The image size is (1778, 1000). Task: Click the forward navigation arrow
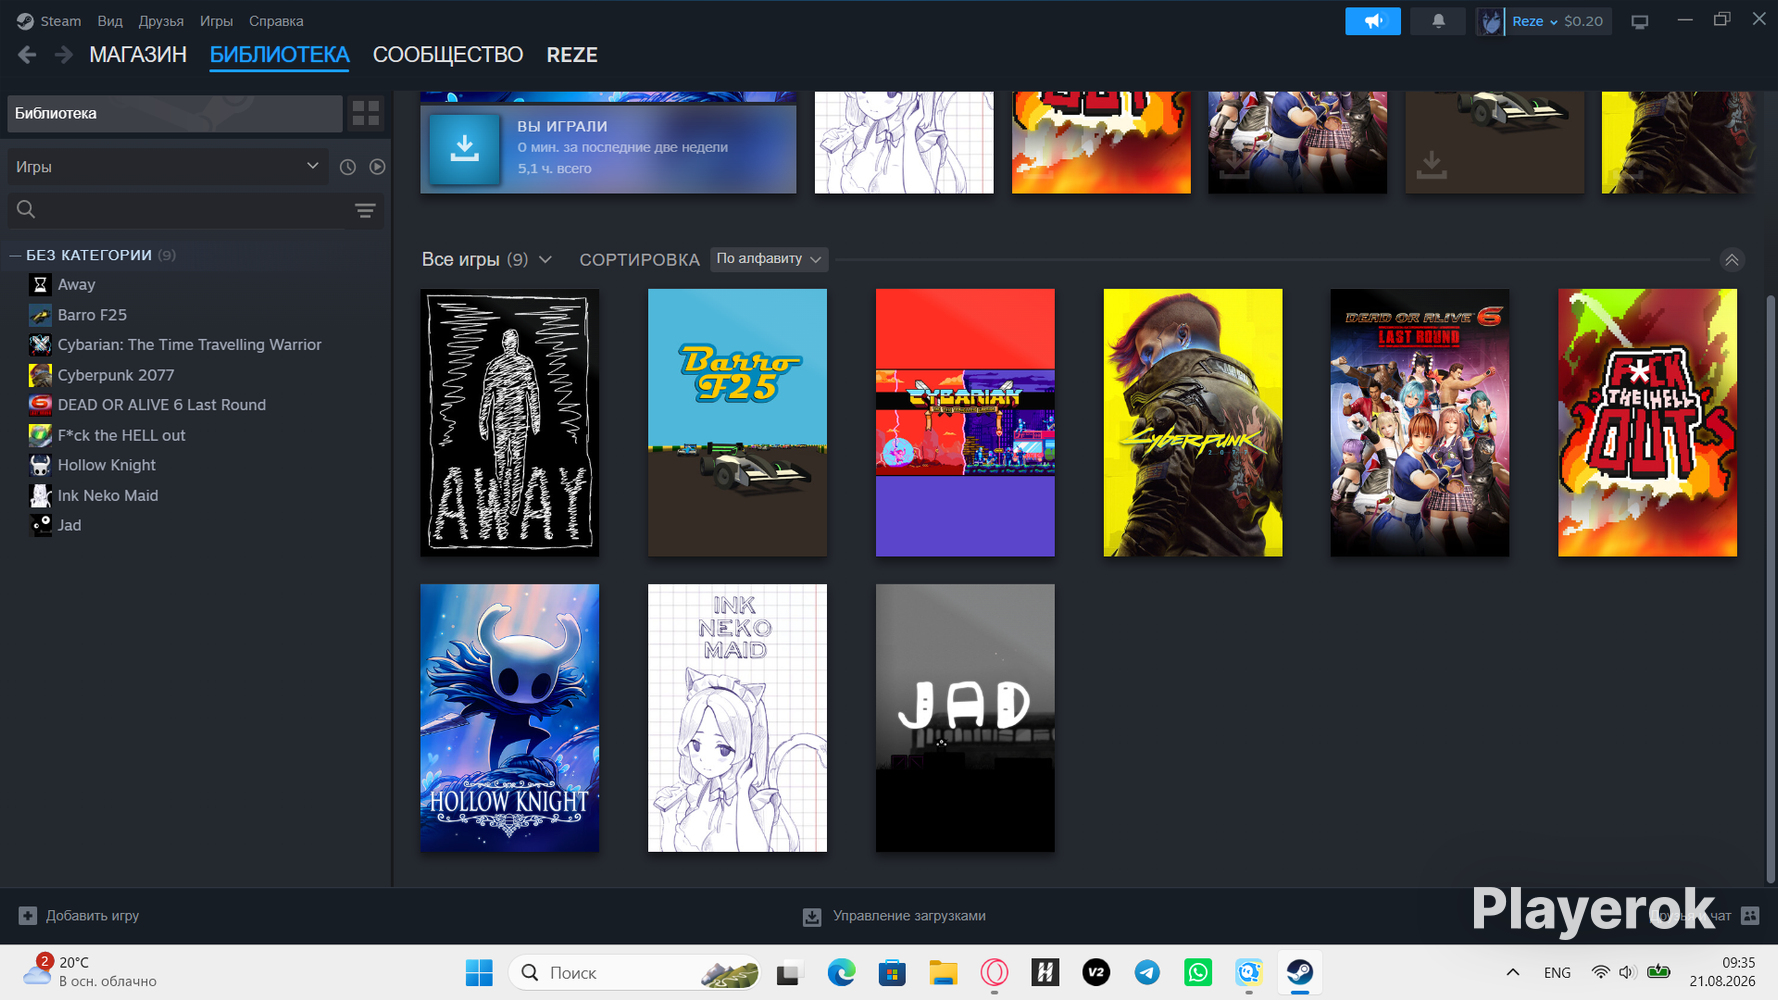63,55
